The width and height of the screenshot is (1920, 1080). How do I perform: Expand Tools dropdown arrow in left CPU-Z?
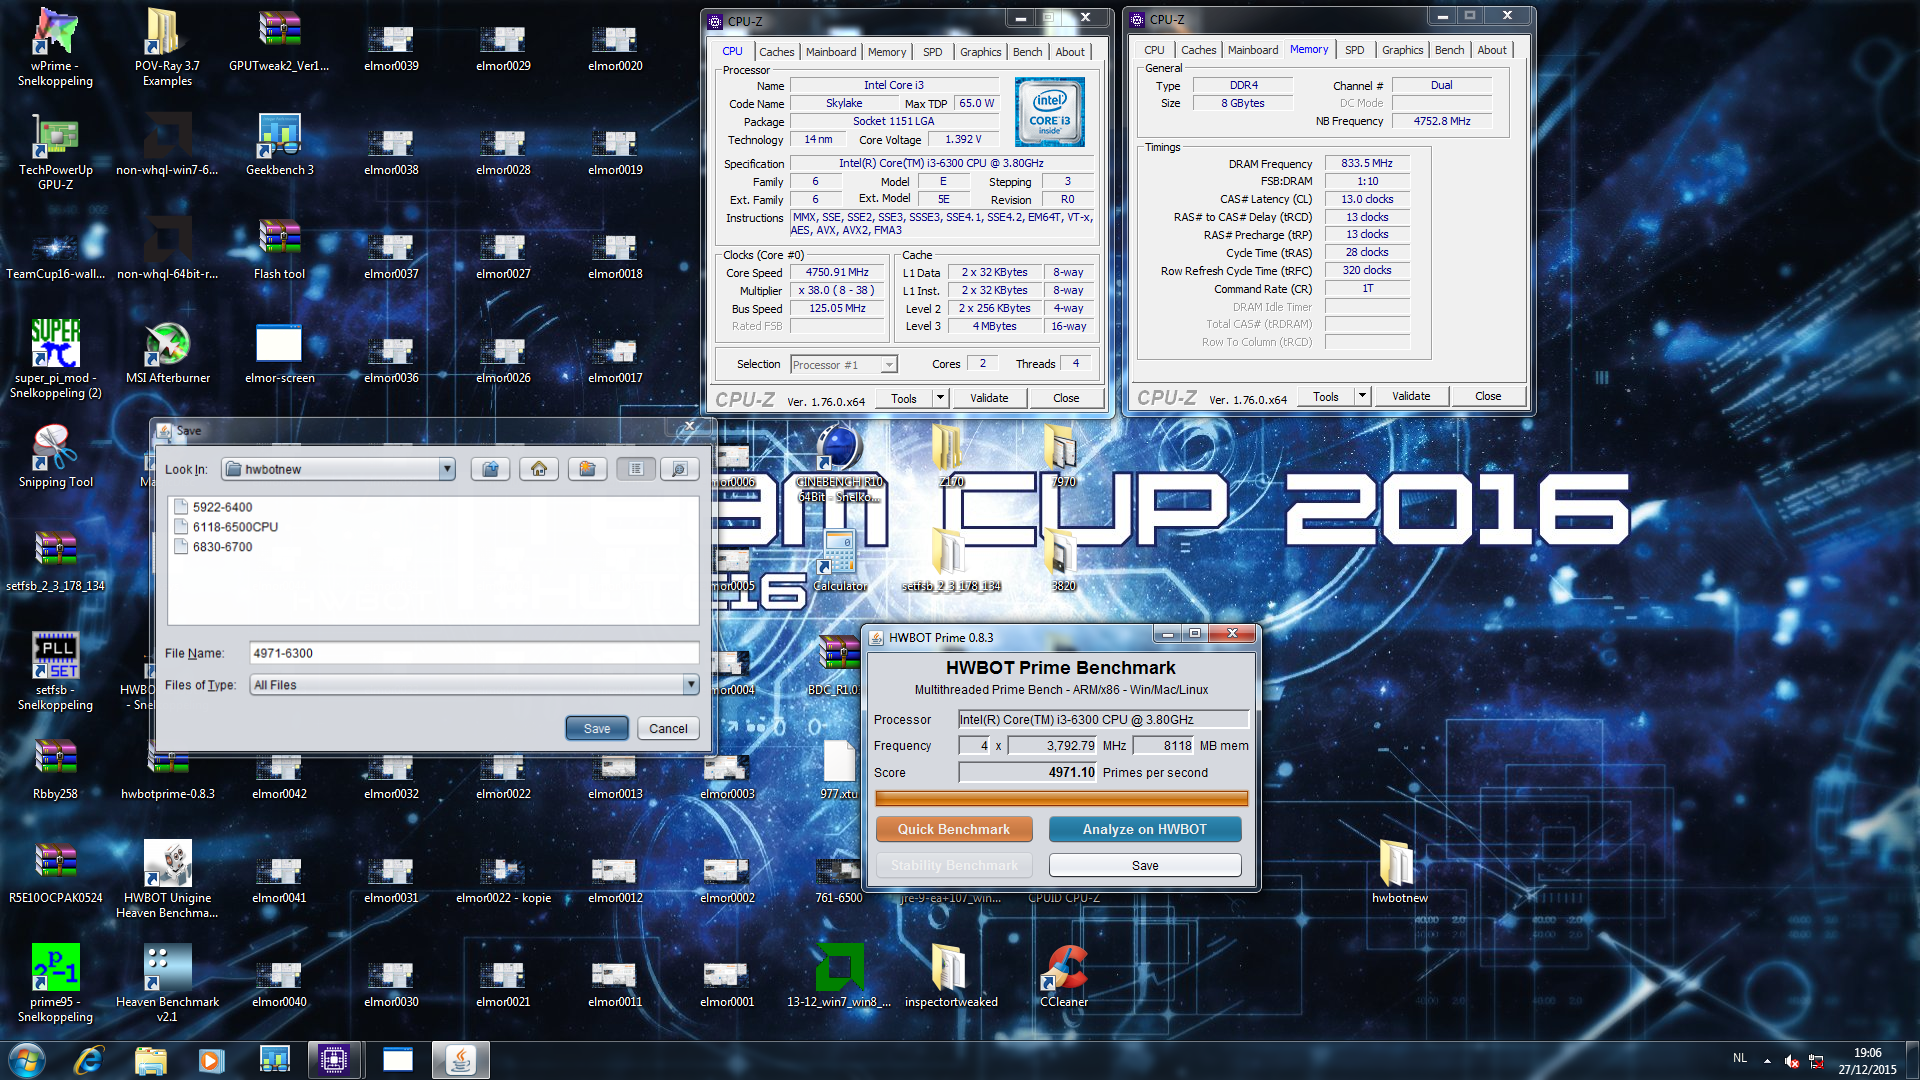940,398
